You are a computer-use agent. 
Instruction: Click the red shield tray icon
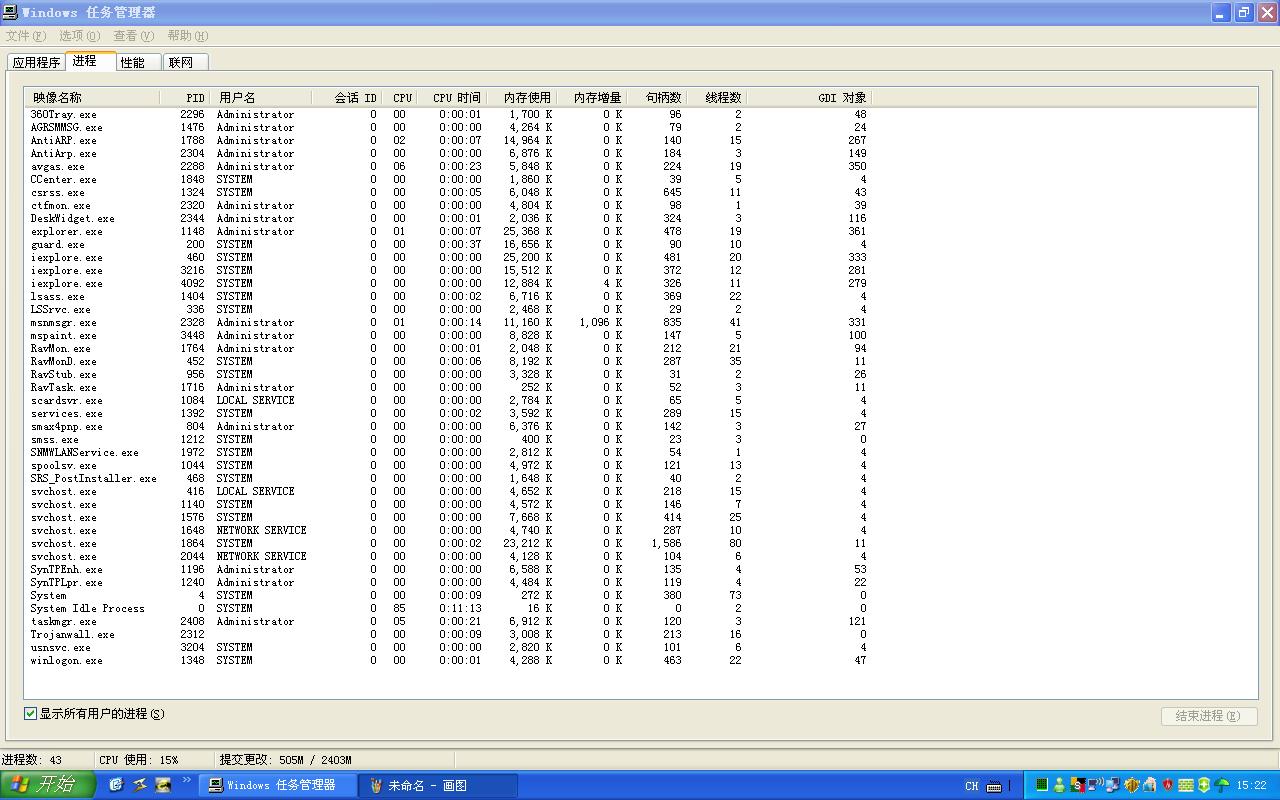point(1168,785)
